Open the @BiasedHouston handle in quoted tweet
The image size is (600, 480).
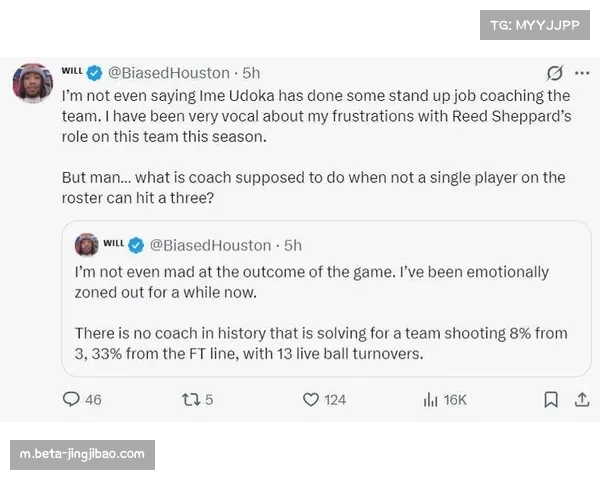[x=210, y=245]
